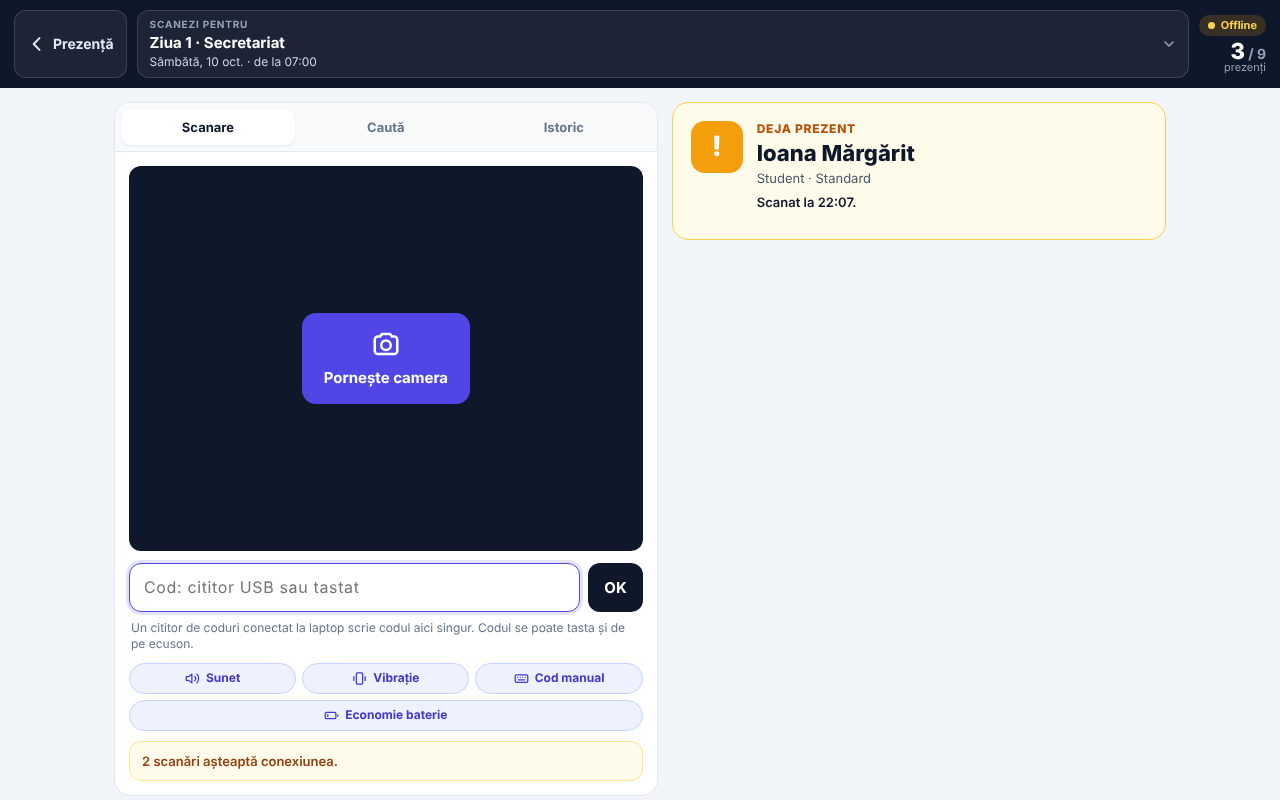Switch to the Scanare tab
This screenshot has width=1280, height=800.
(x=208, y=127)
